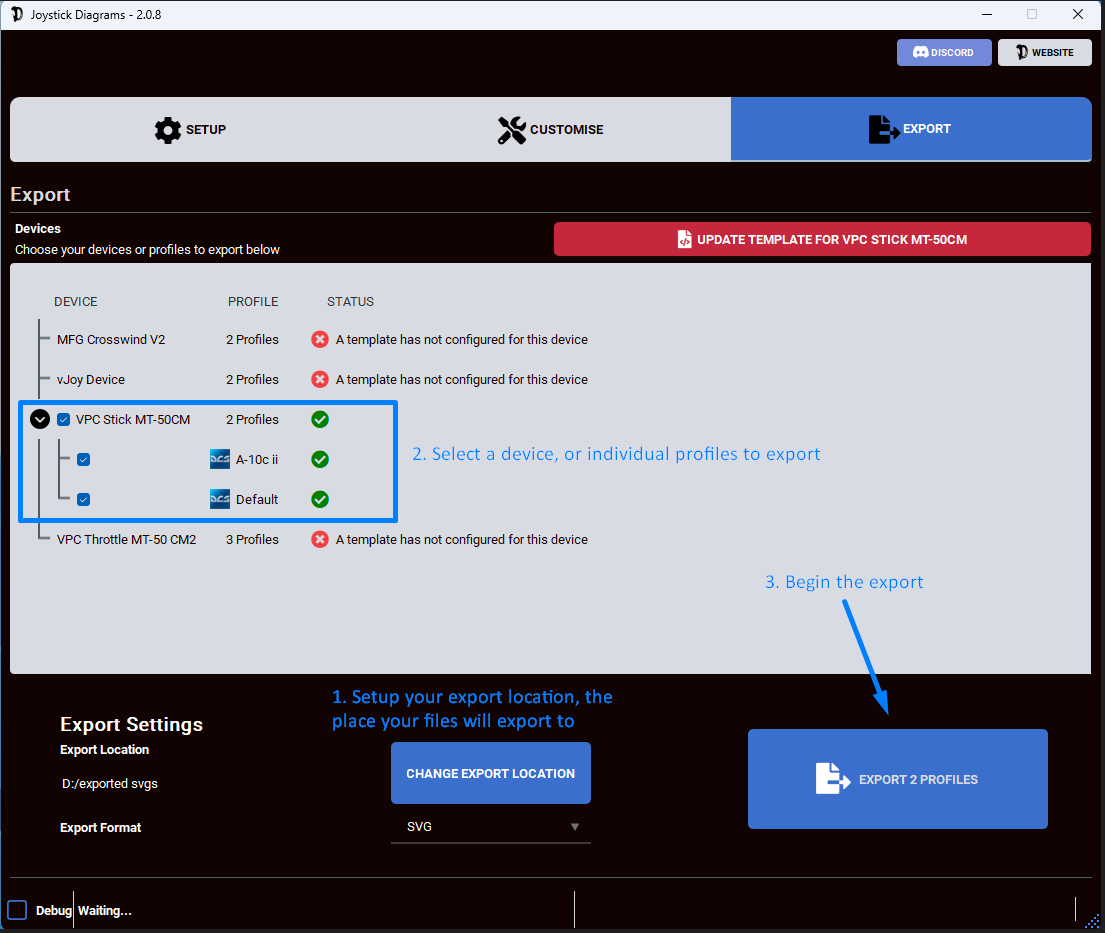Click the Discord logo icon
The height and width of the screenshot is (933, 1105).
point(920,52)
